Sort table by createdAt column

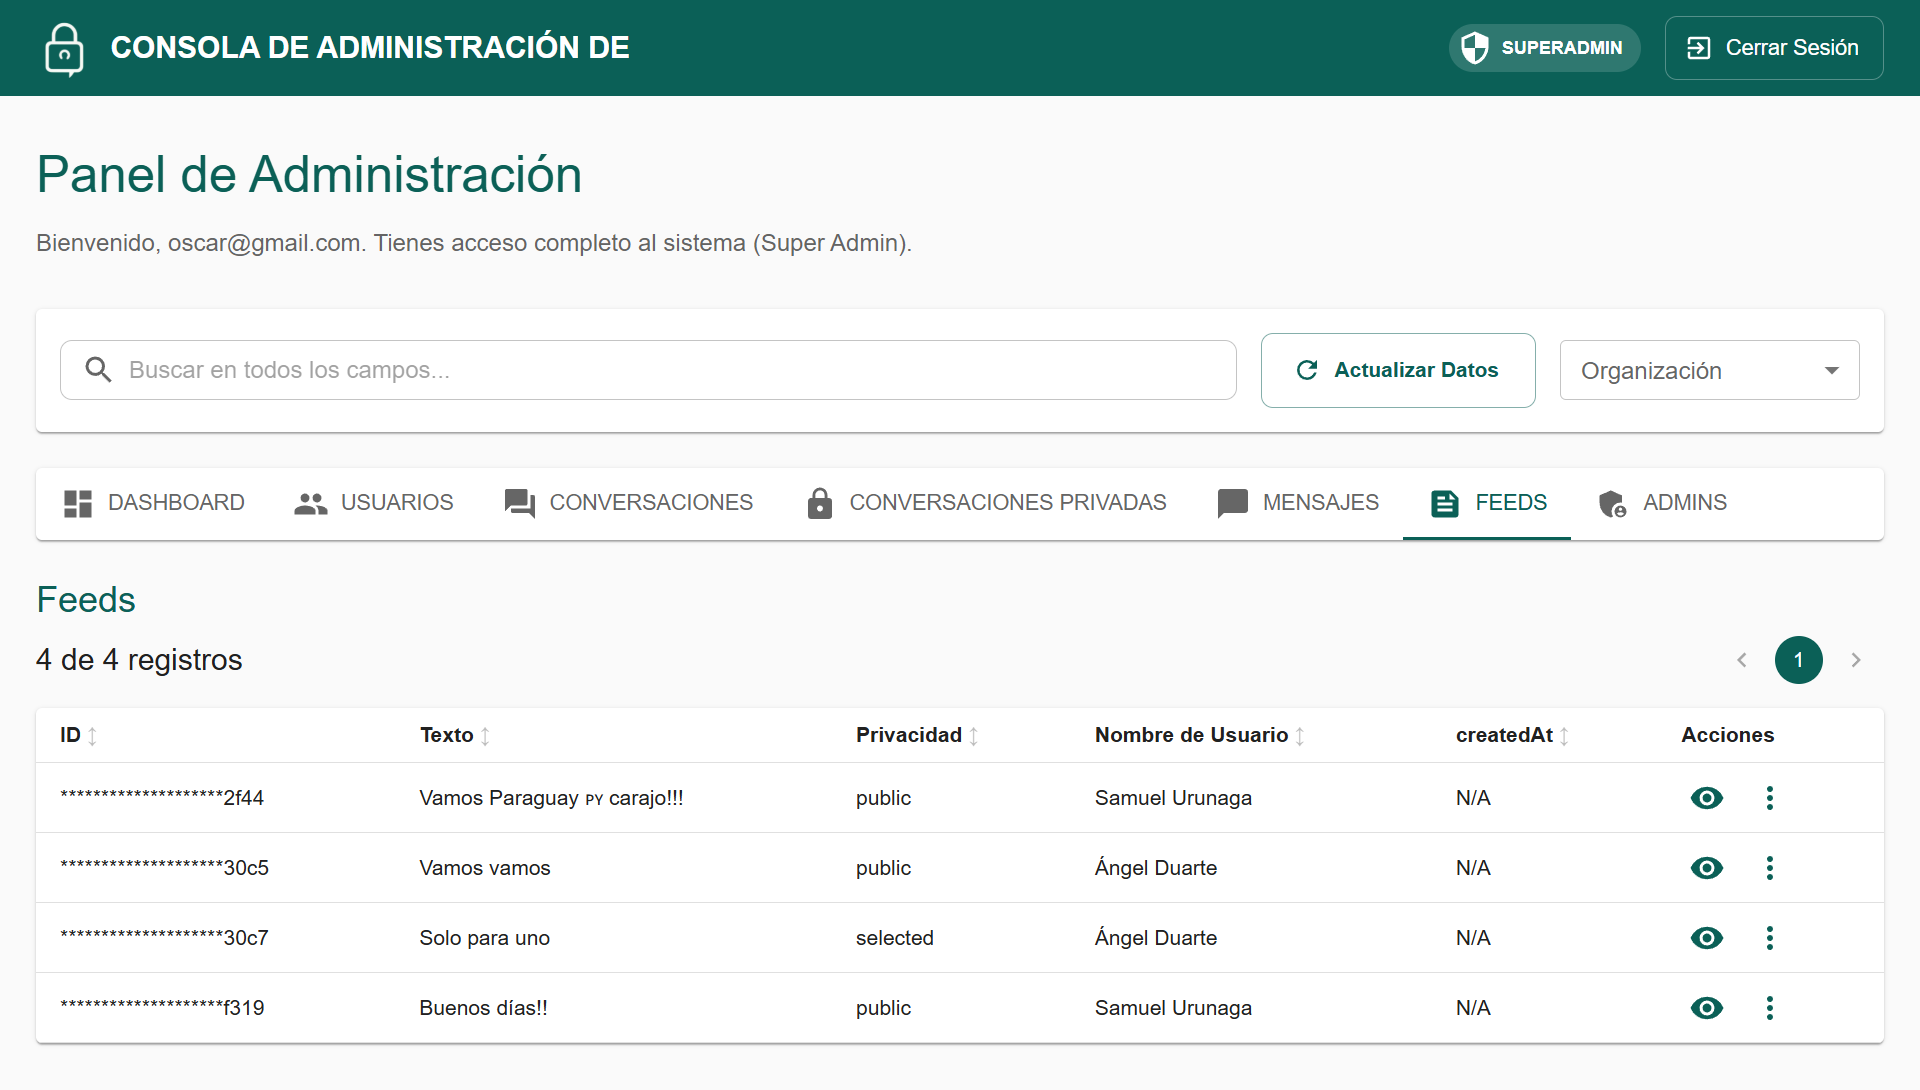click(1513, 735)
